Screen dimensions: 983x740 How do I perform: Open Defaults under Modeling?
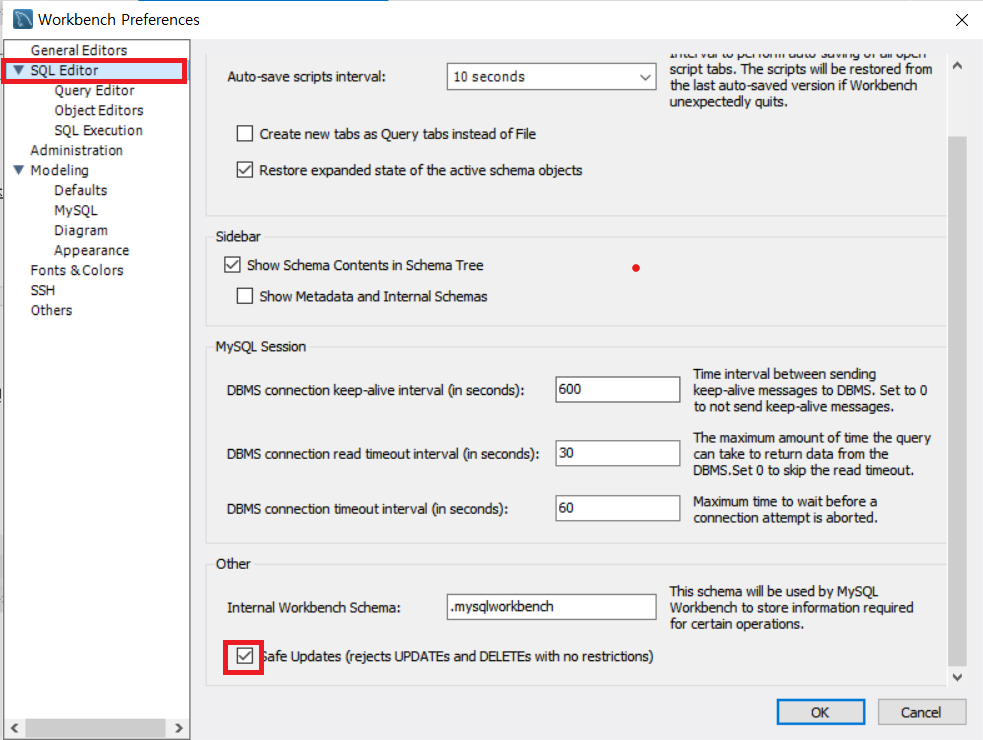(x=80, y=190)
